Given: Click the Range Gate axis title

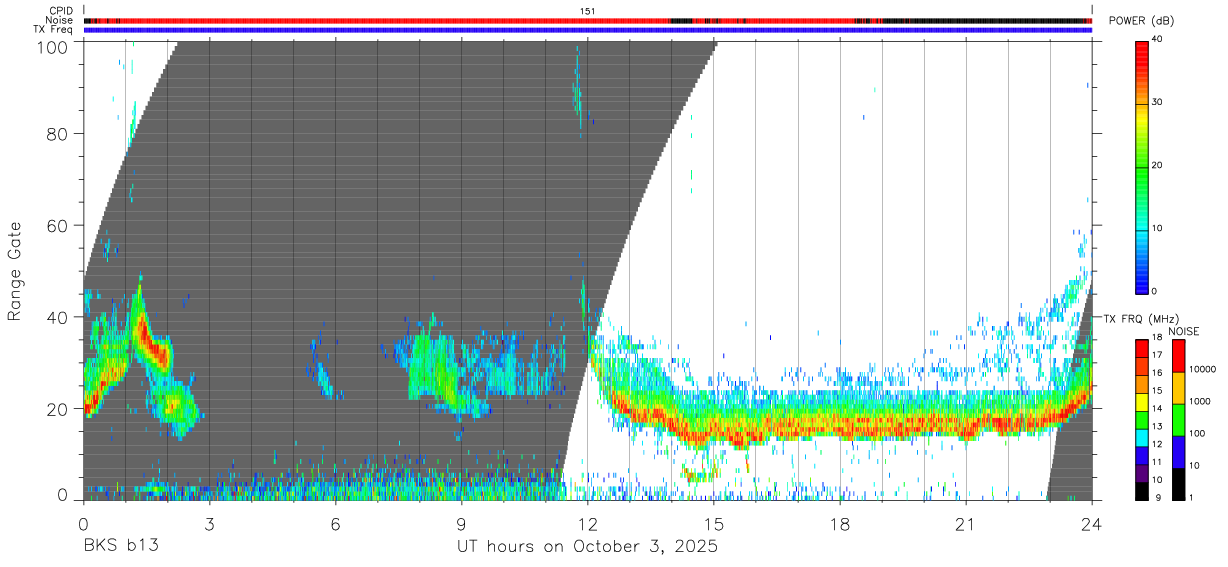Looking at the screenshot, I should 15,269.
